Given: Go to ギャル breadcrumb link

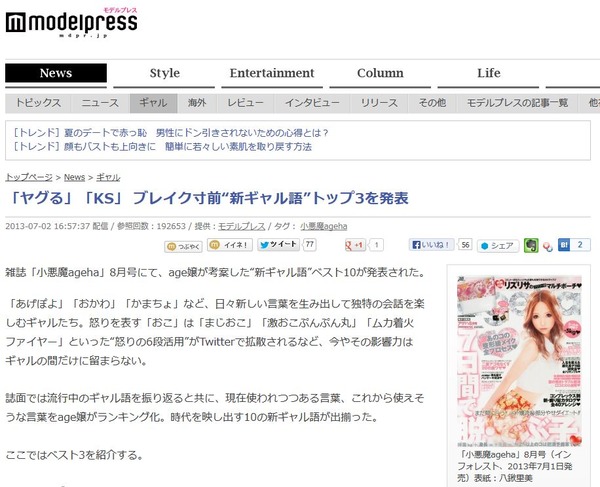Looking at the screenshot, I should coord(108,177).
